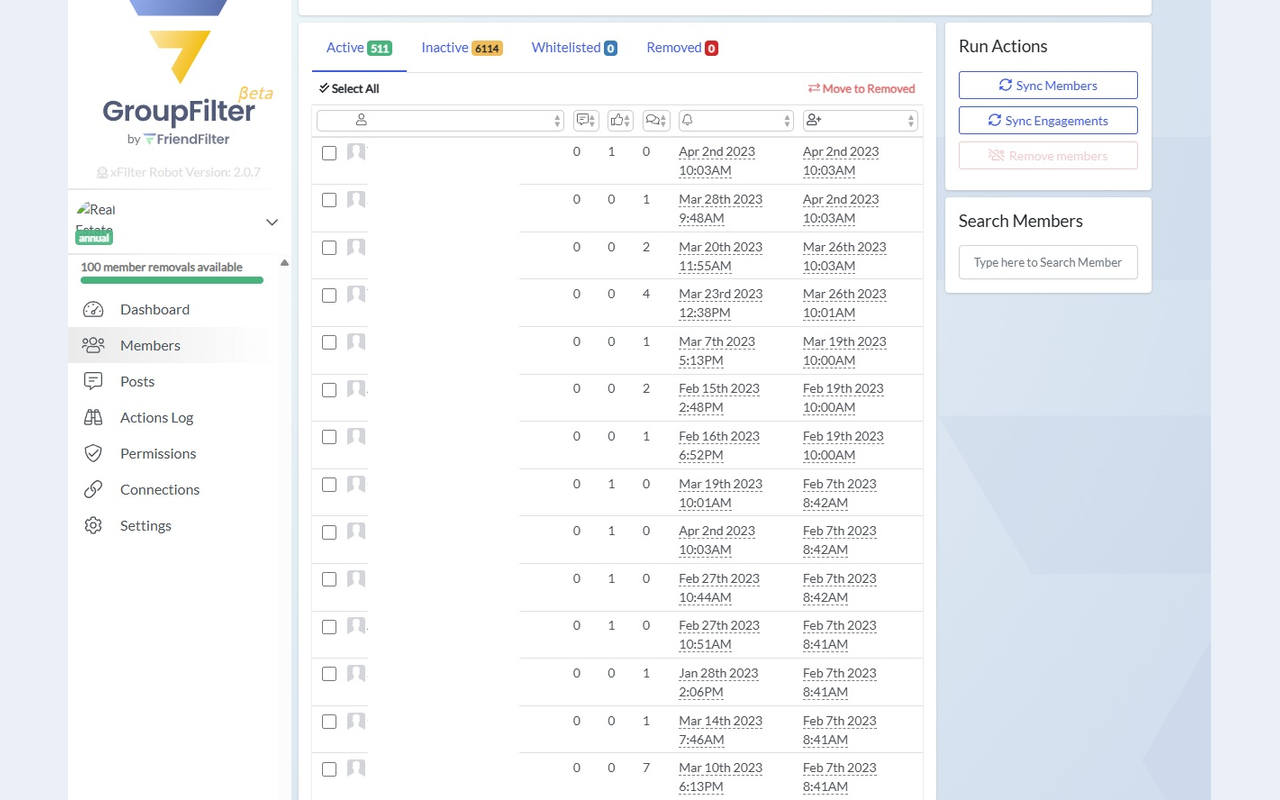
Task: Click the posts count column icon
Action: (582, 120)
